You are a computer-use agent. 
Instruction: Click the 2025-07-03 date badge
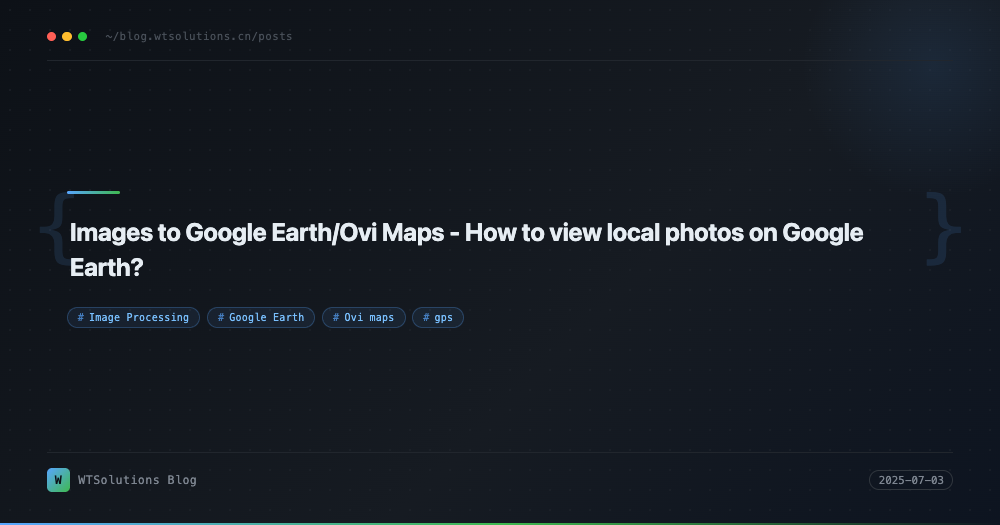pyautogui.click(x=911, y=480)
